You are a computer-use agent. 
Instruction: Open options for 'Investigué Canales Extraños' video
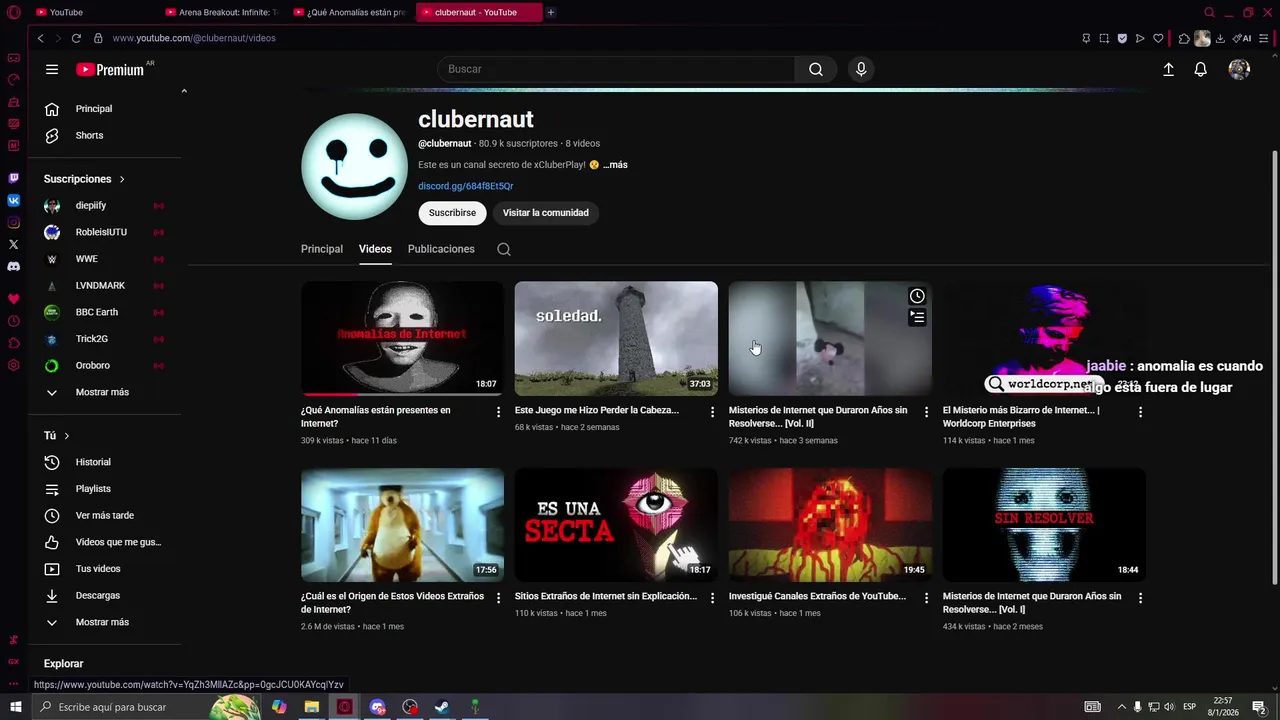[x=926, y=598]
